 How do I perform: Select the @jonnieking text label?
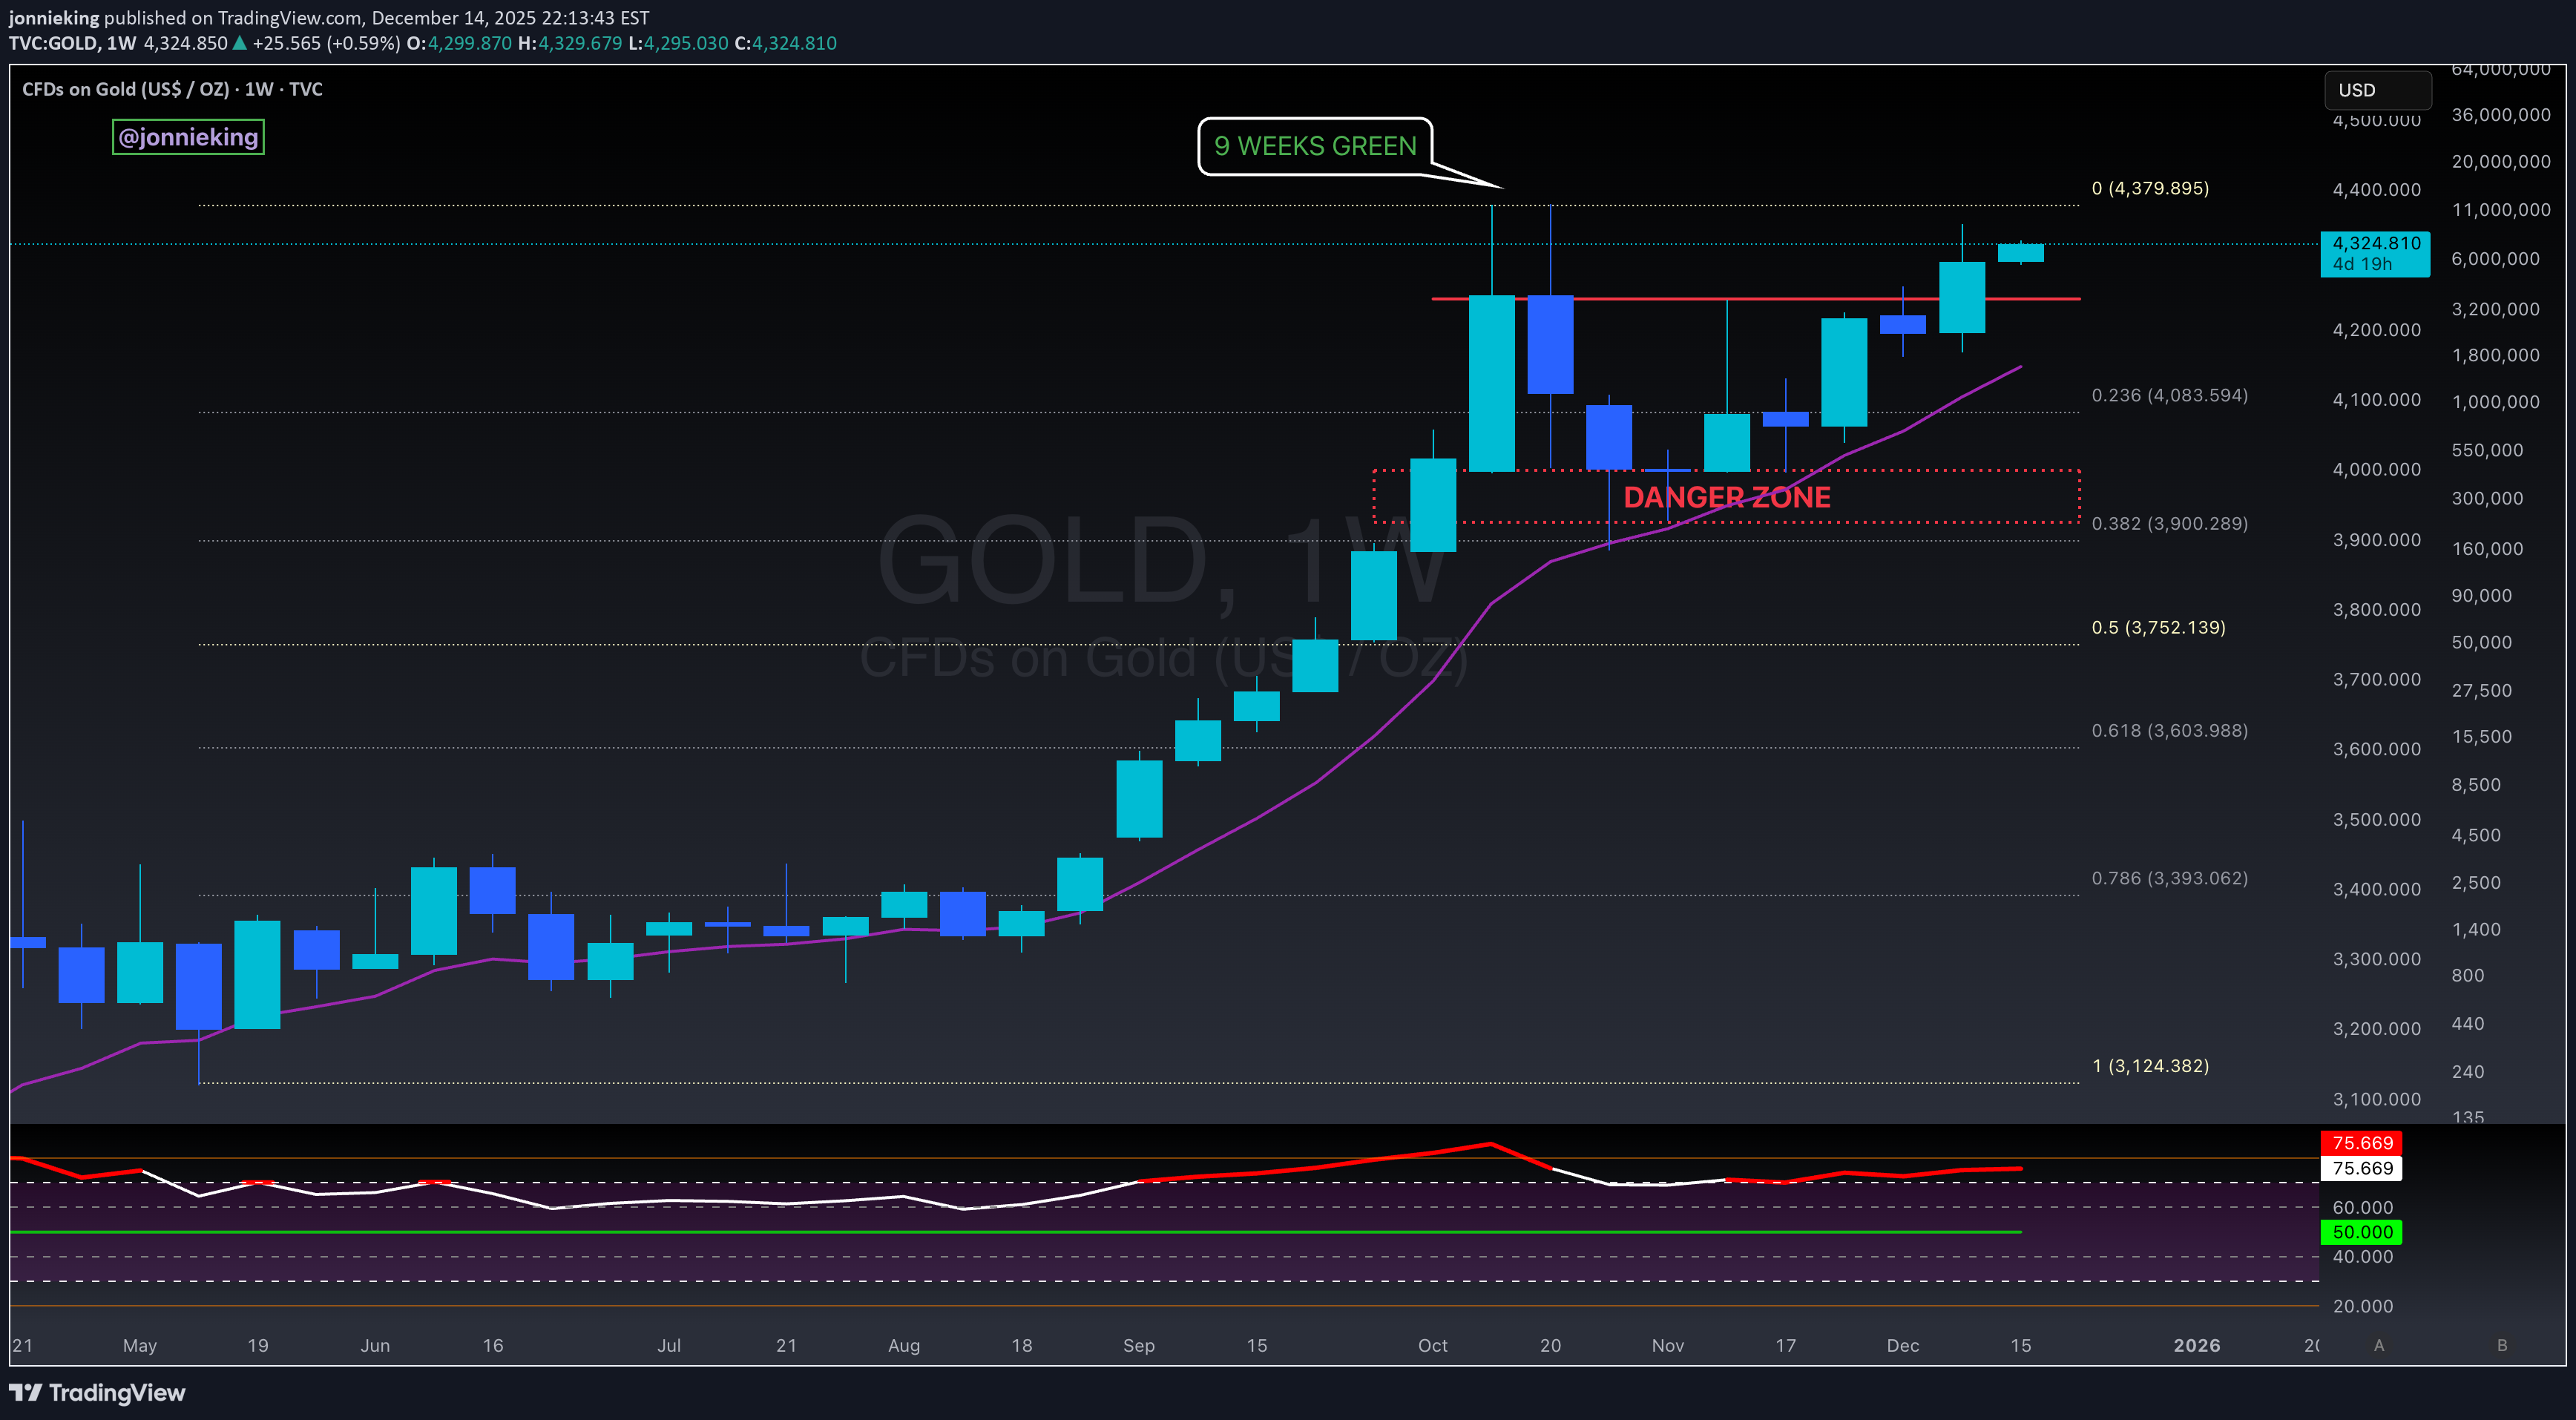[188, 137]
